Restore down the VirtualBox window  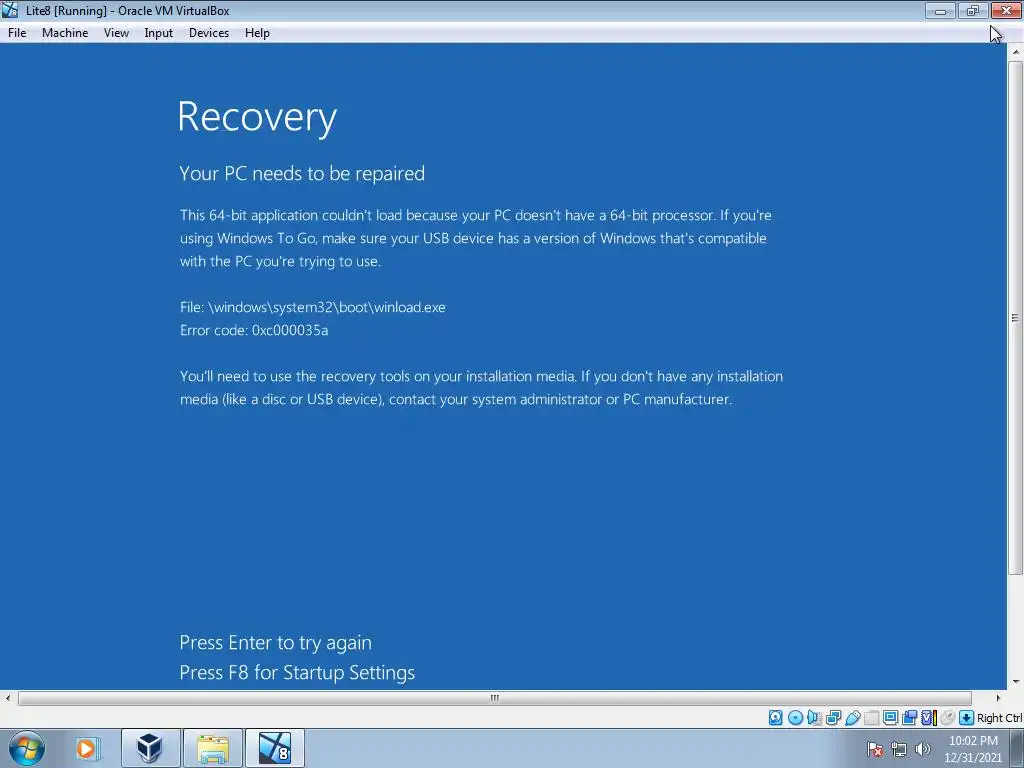pos(973,10)
